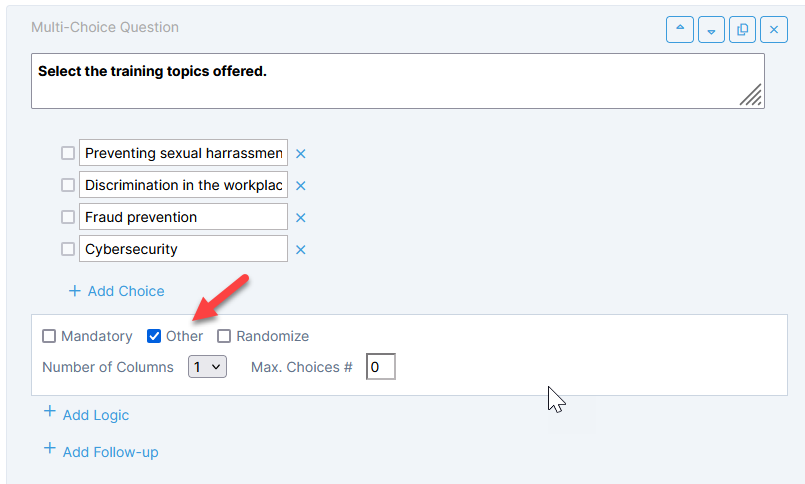
Task: Delete the Multi-Choice Question with X icon
Action: 773,30
